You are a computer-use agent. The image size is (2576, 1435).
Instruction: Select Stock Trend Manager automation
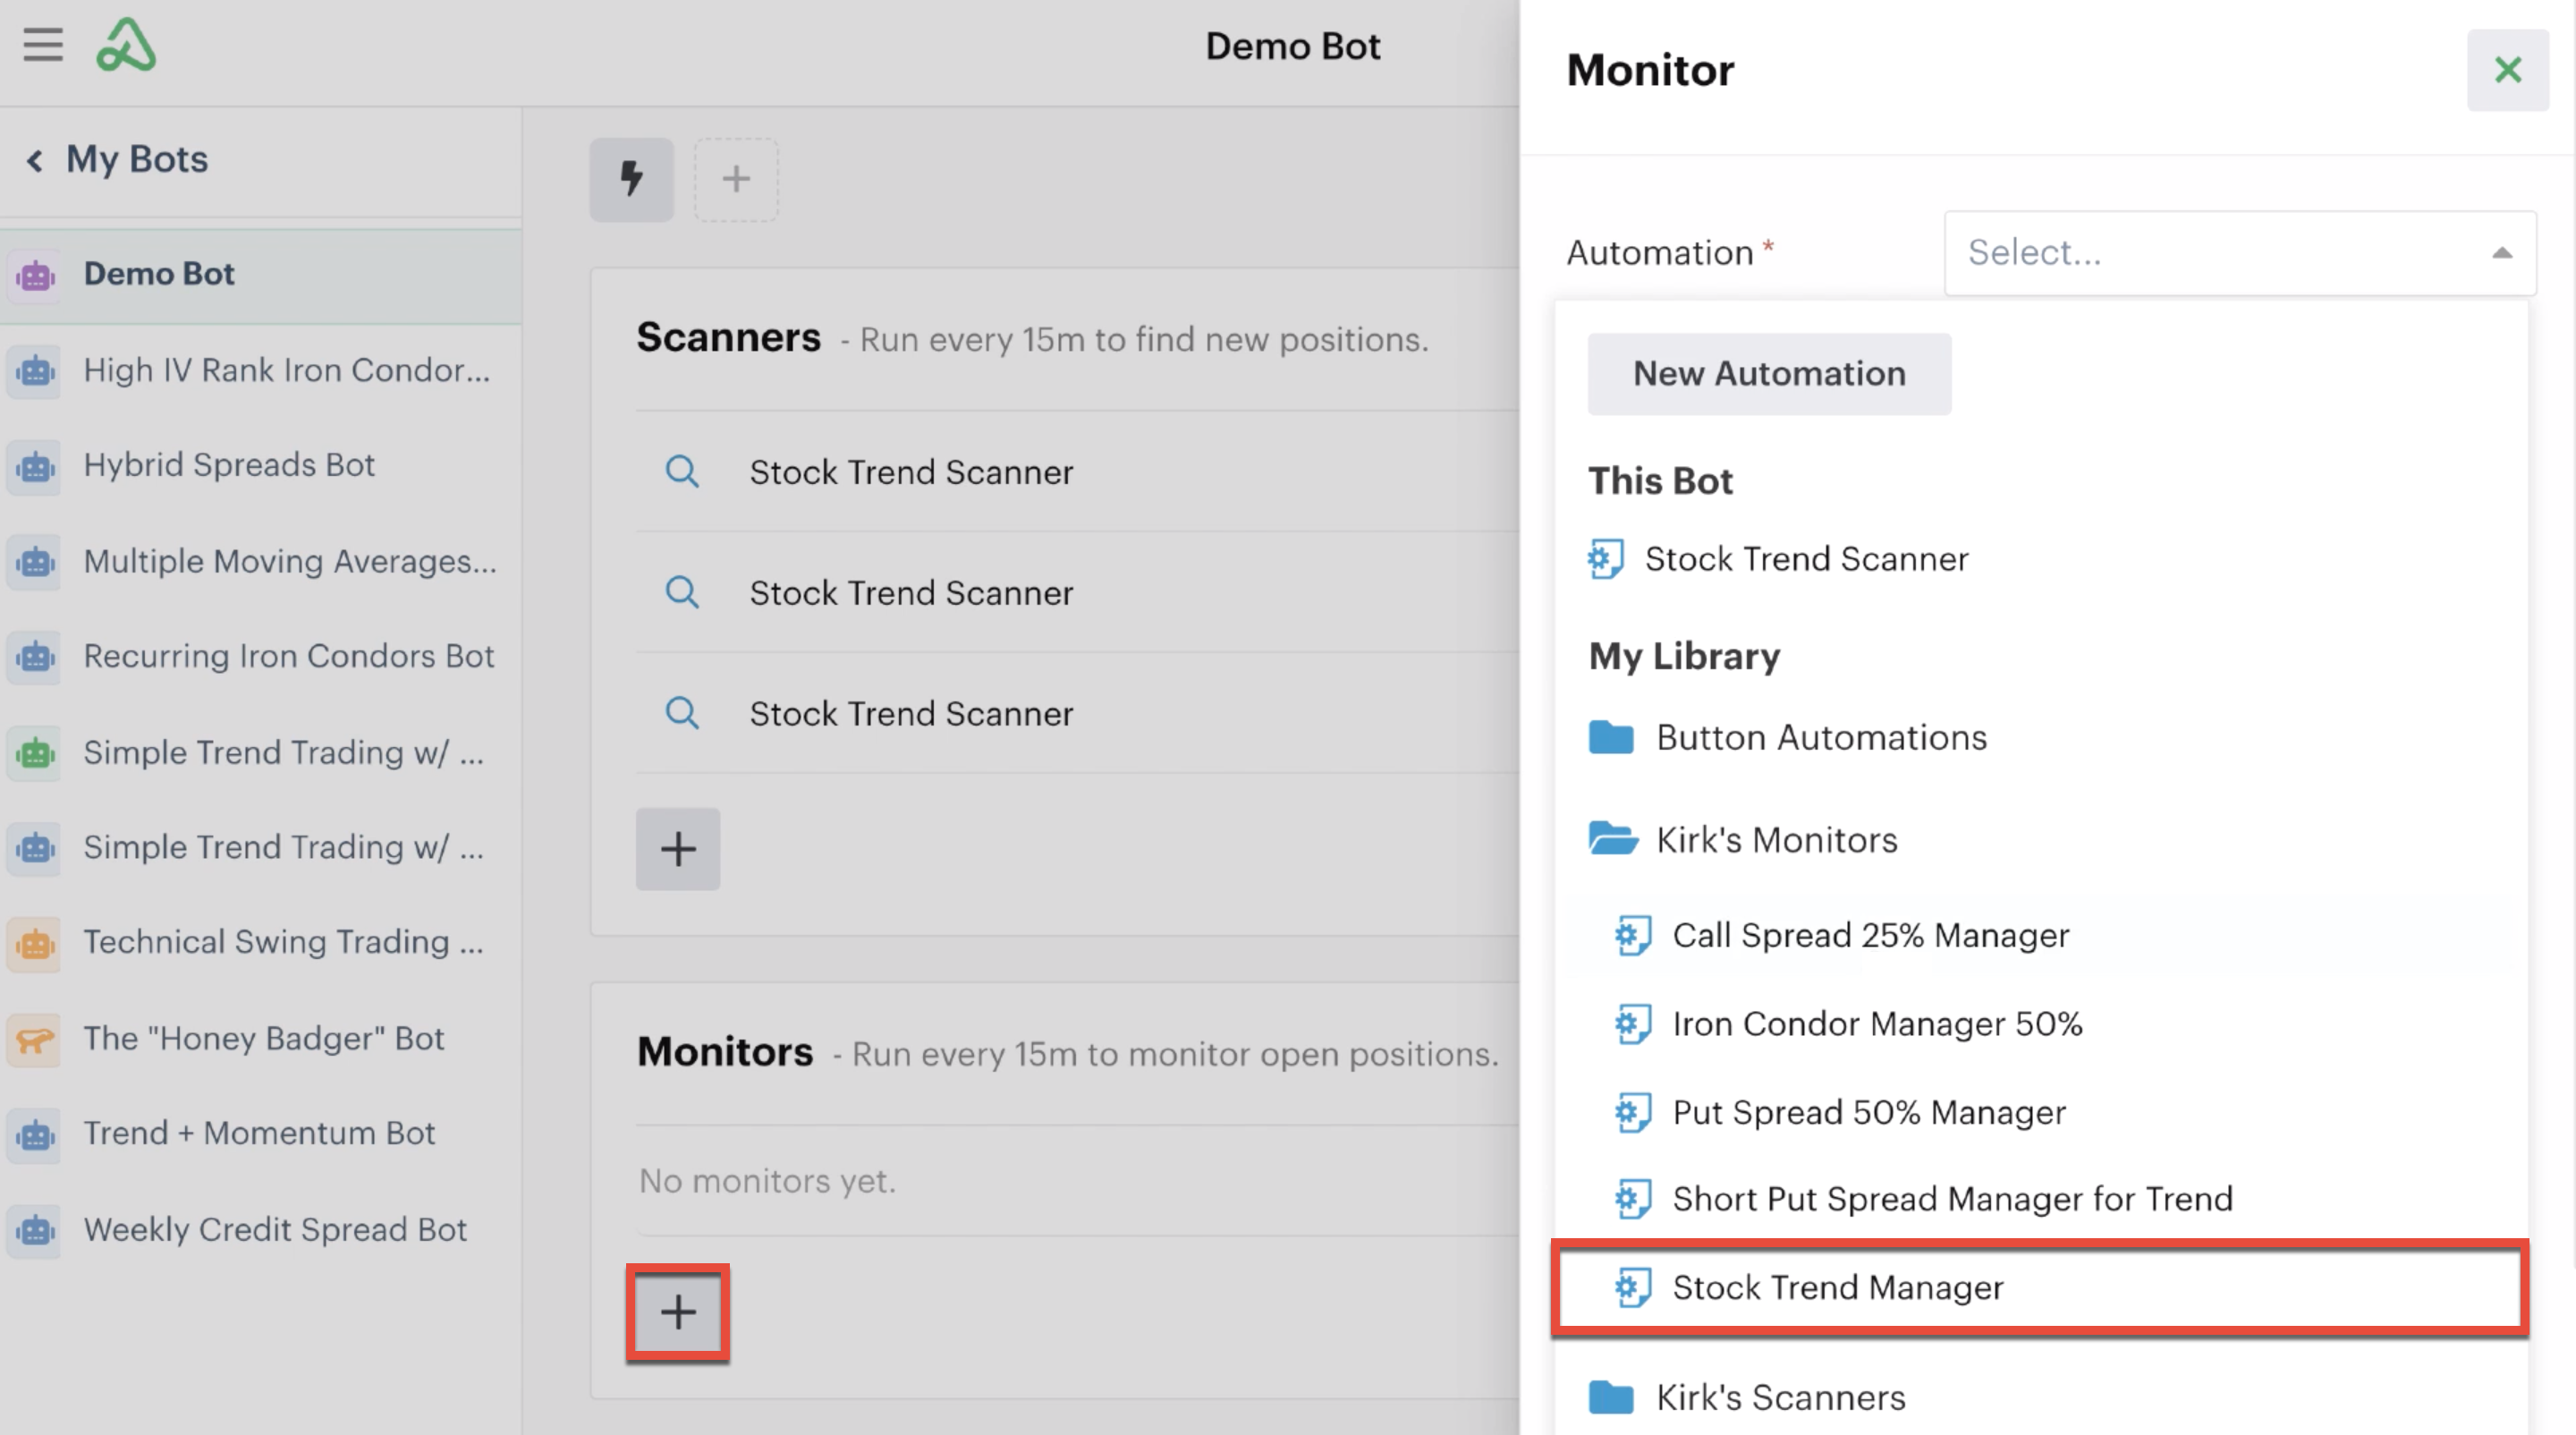tap(2040, 1288)
